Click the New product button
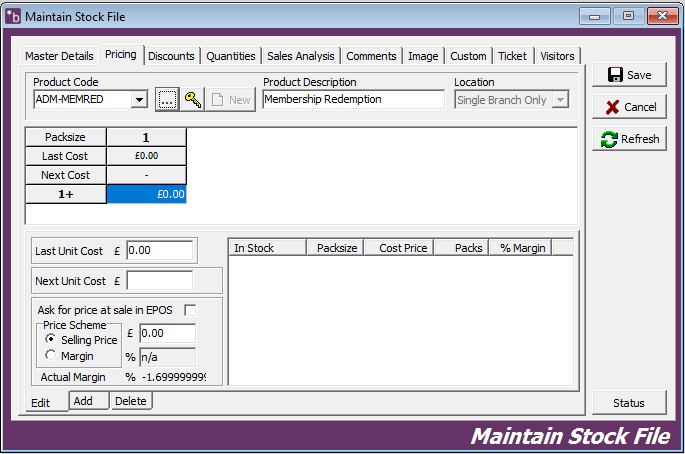The image size is (685, 454). pos(230,99)
